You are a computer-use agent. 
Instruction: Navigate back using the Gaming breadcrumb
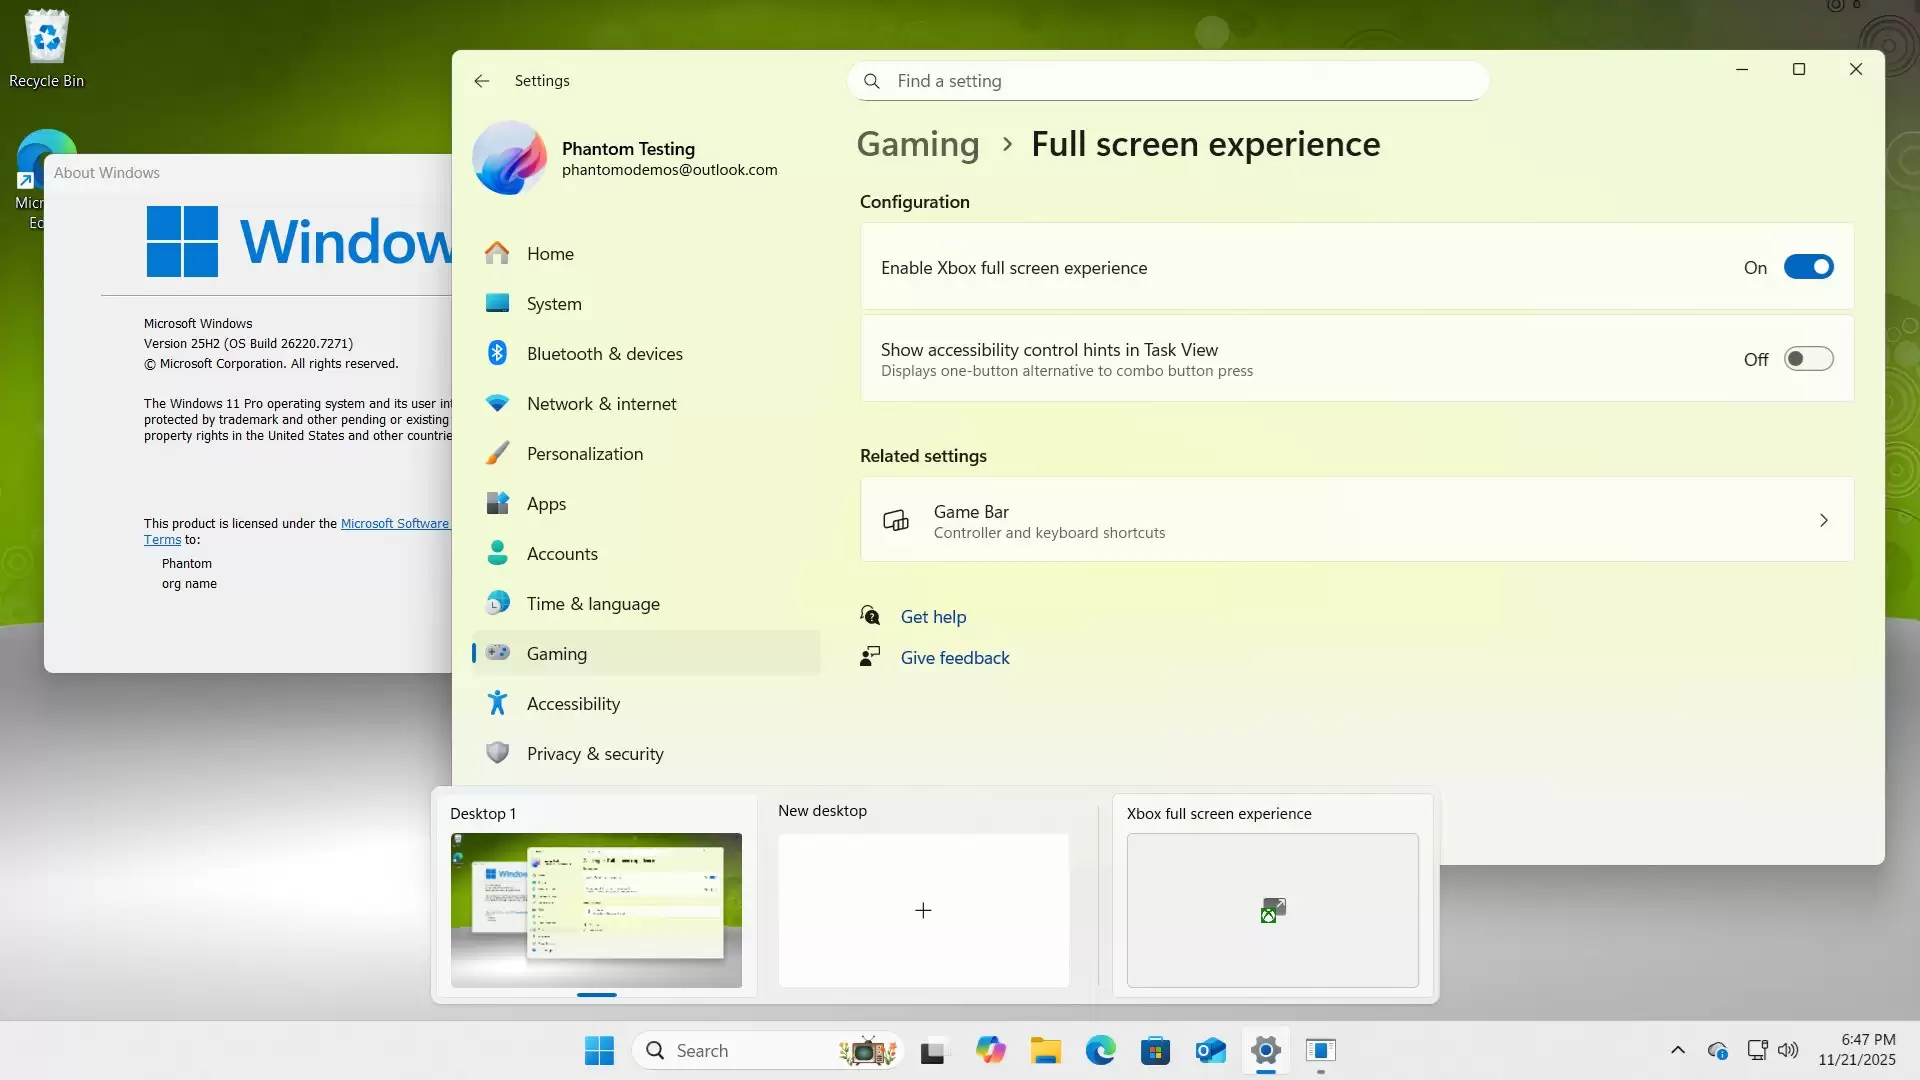916,144
